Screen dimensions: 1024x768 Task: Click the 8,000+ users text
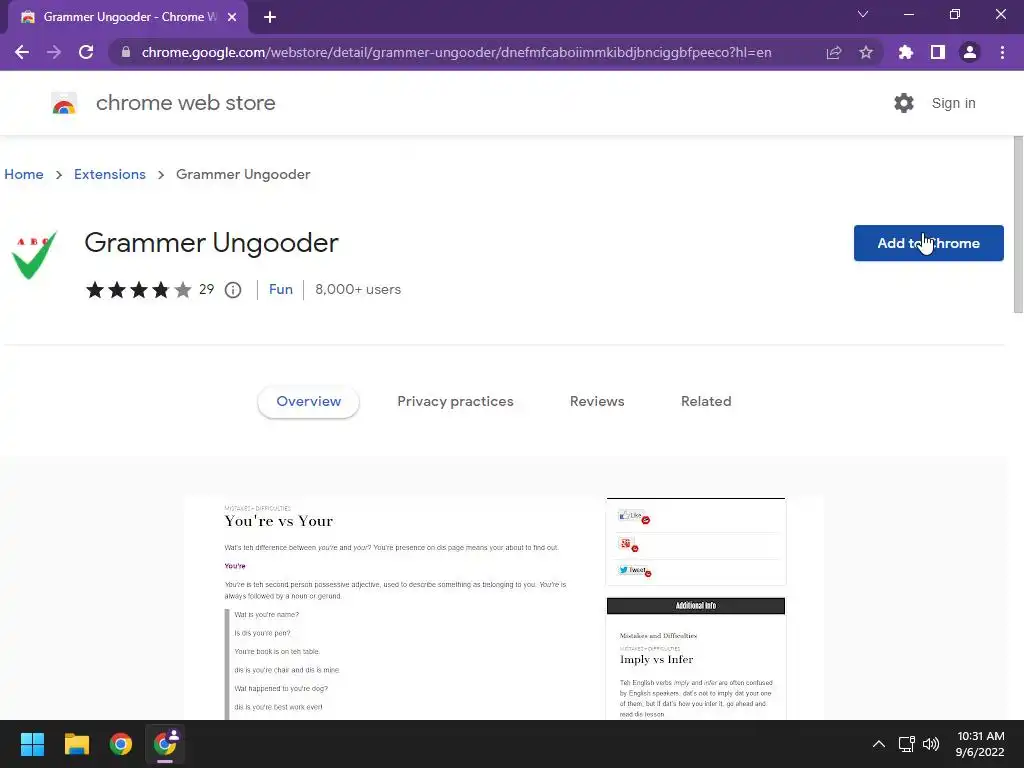coord(358,289)
